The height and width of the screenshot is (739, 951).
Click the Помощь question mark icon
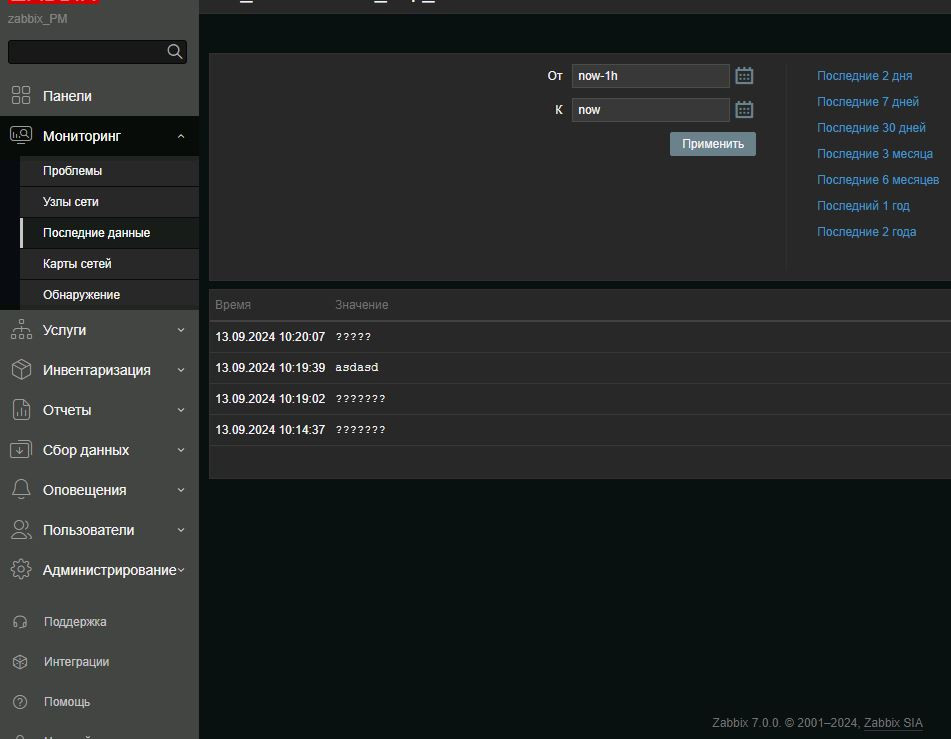(20, 702)
